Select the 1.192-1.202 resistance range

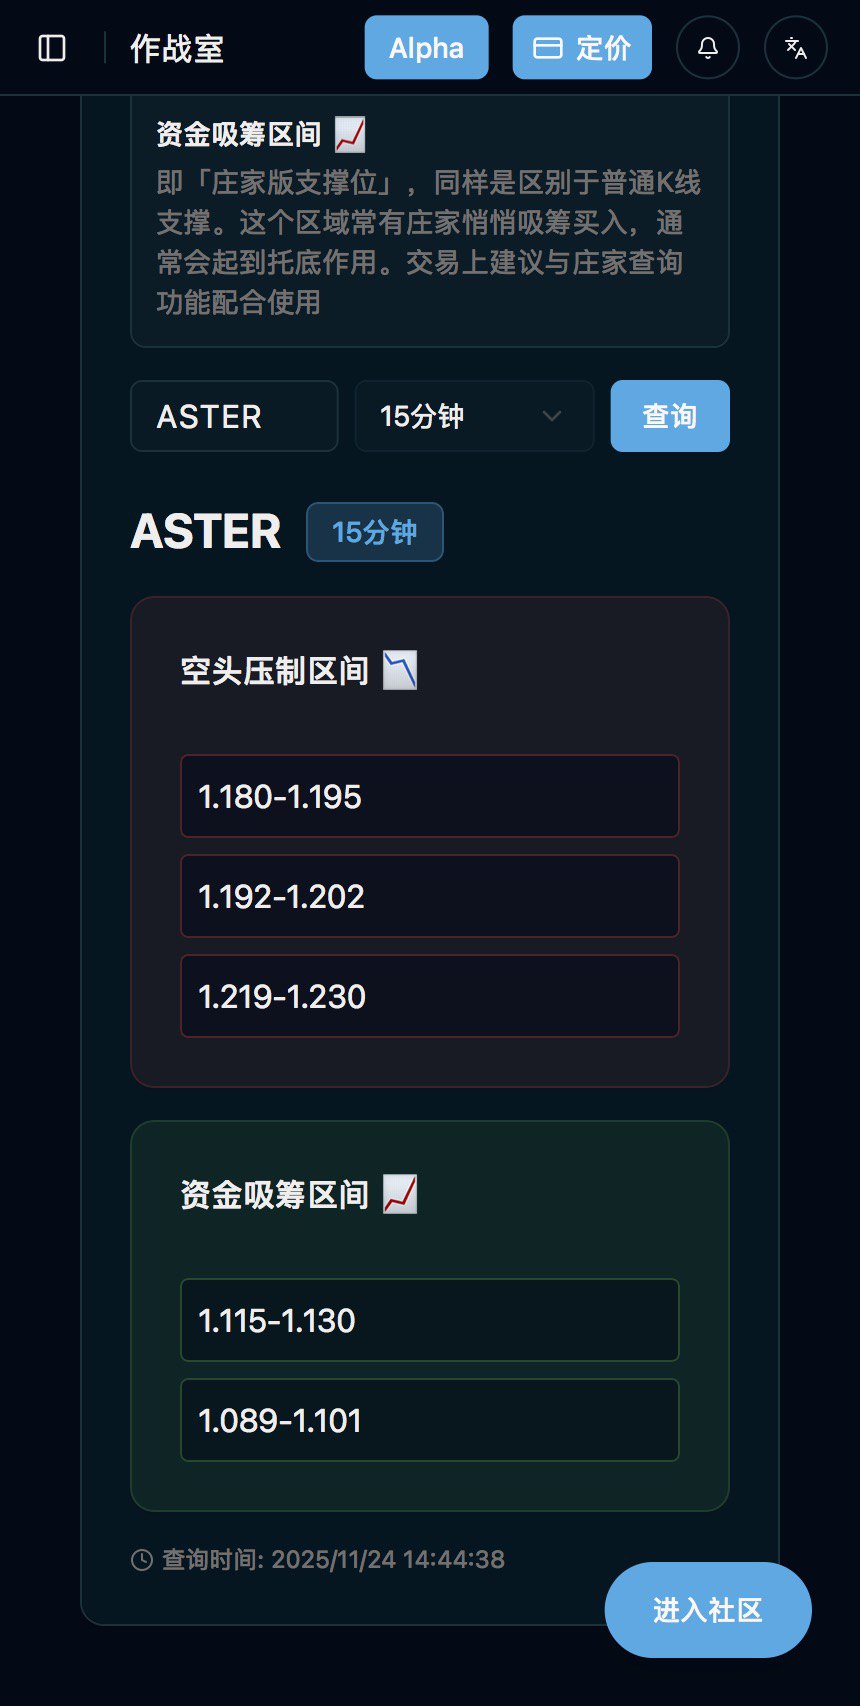click(430, 896)
